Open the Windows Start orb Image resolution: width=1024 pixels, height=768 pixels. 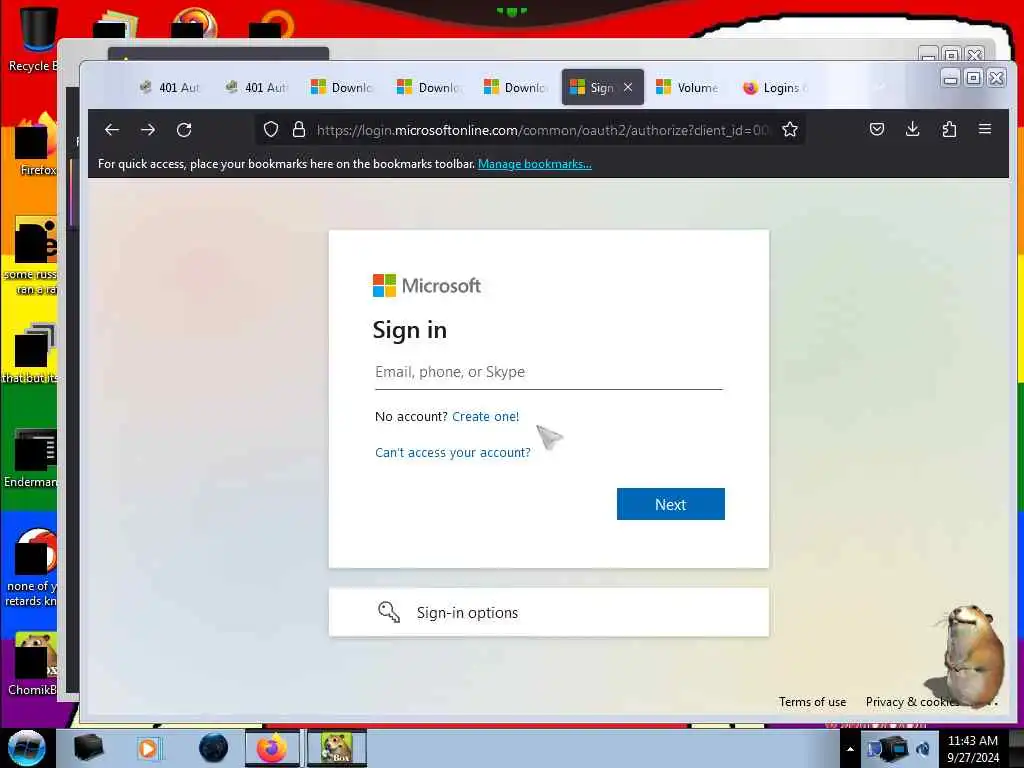(x=27, y=748)
